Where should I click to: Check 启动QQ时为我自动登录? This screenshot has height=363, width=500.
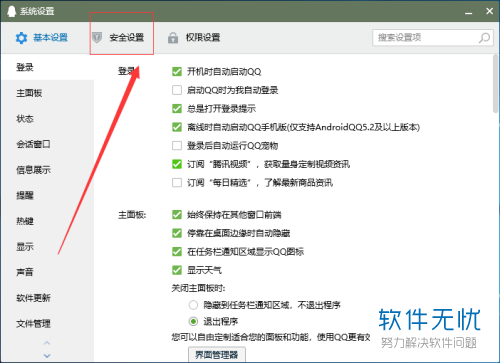point(177,90)
